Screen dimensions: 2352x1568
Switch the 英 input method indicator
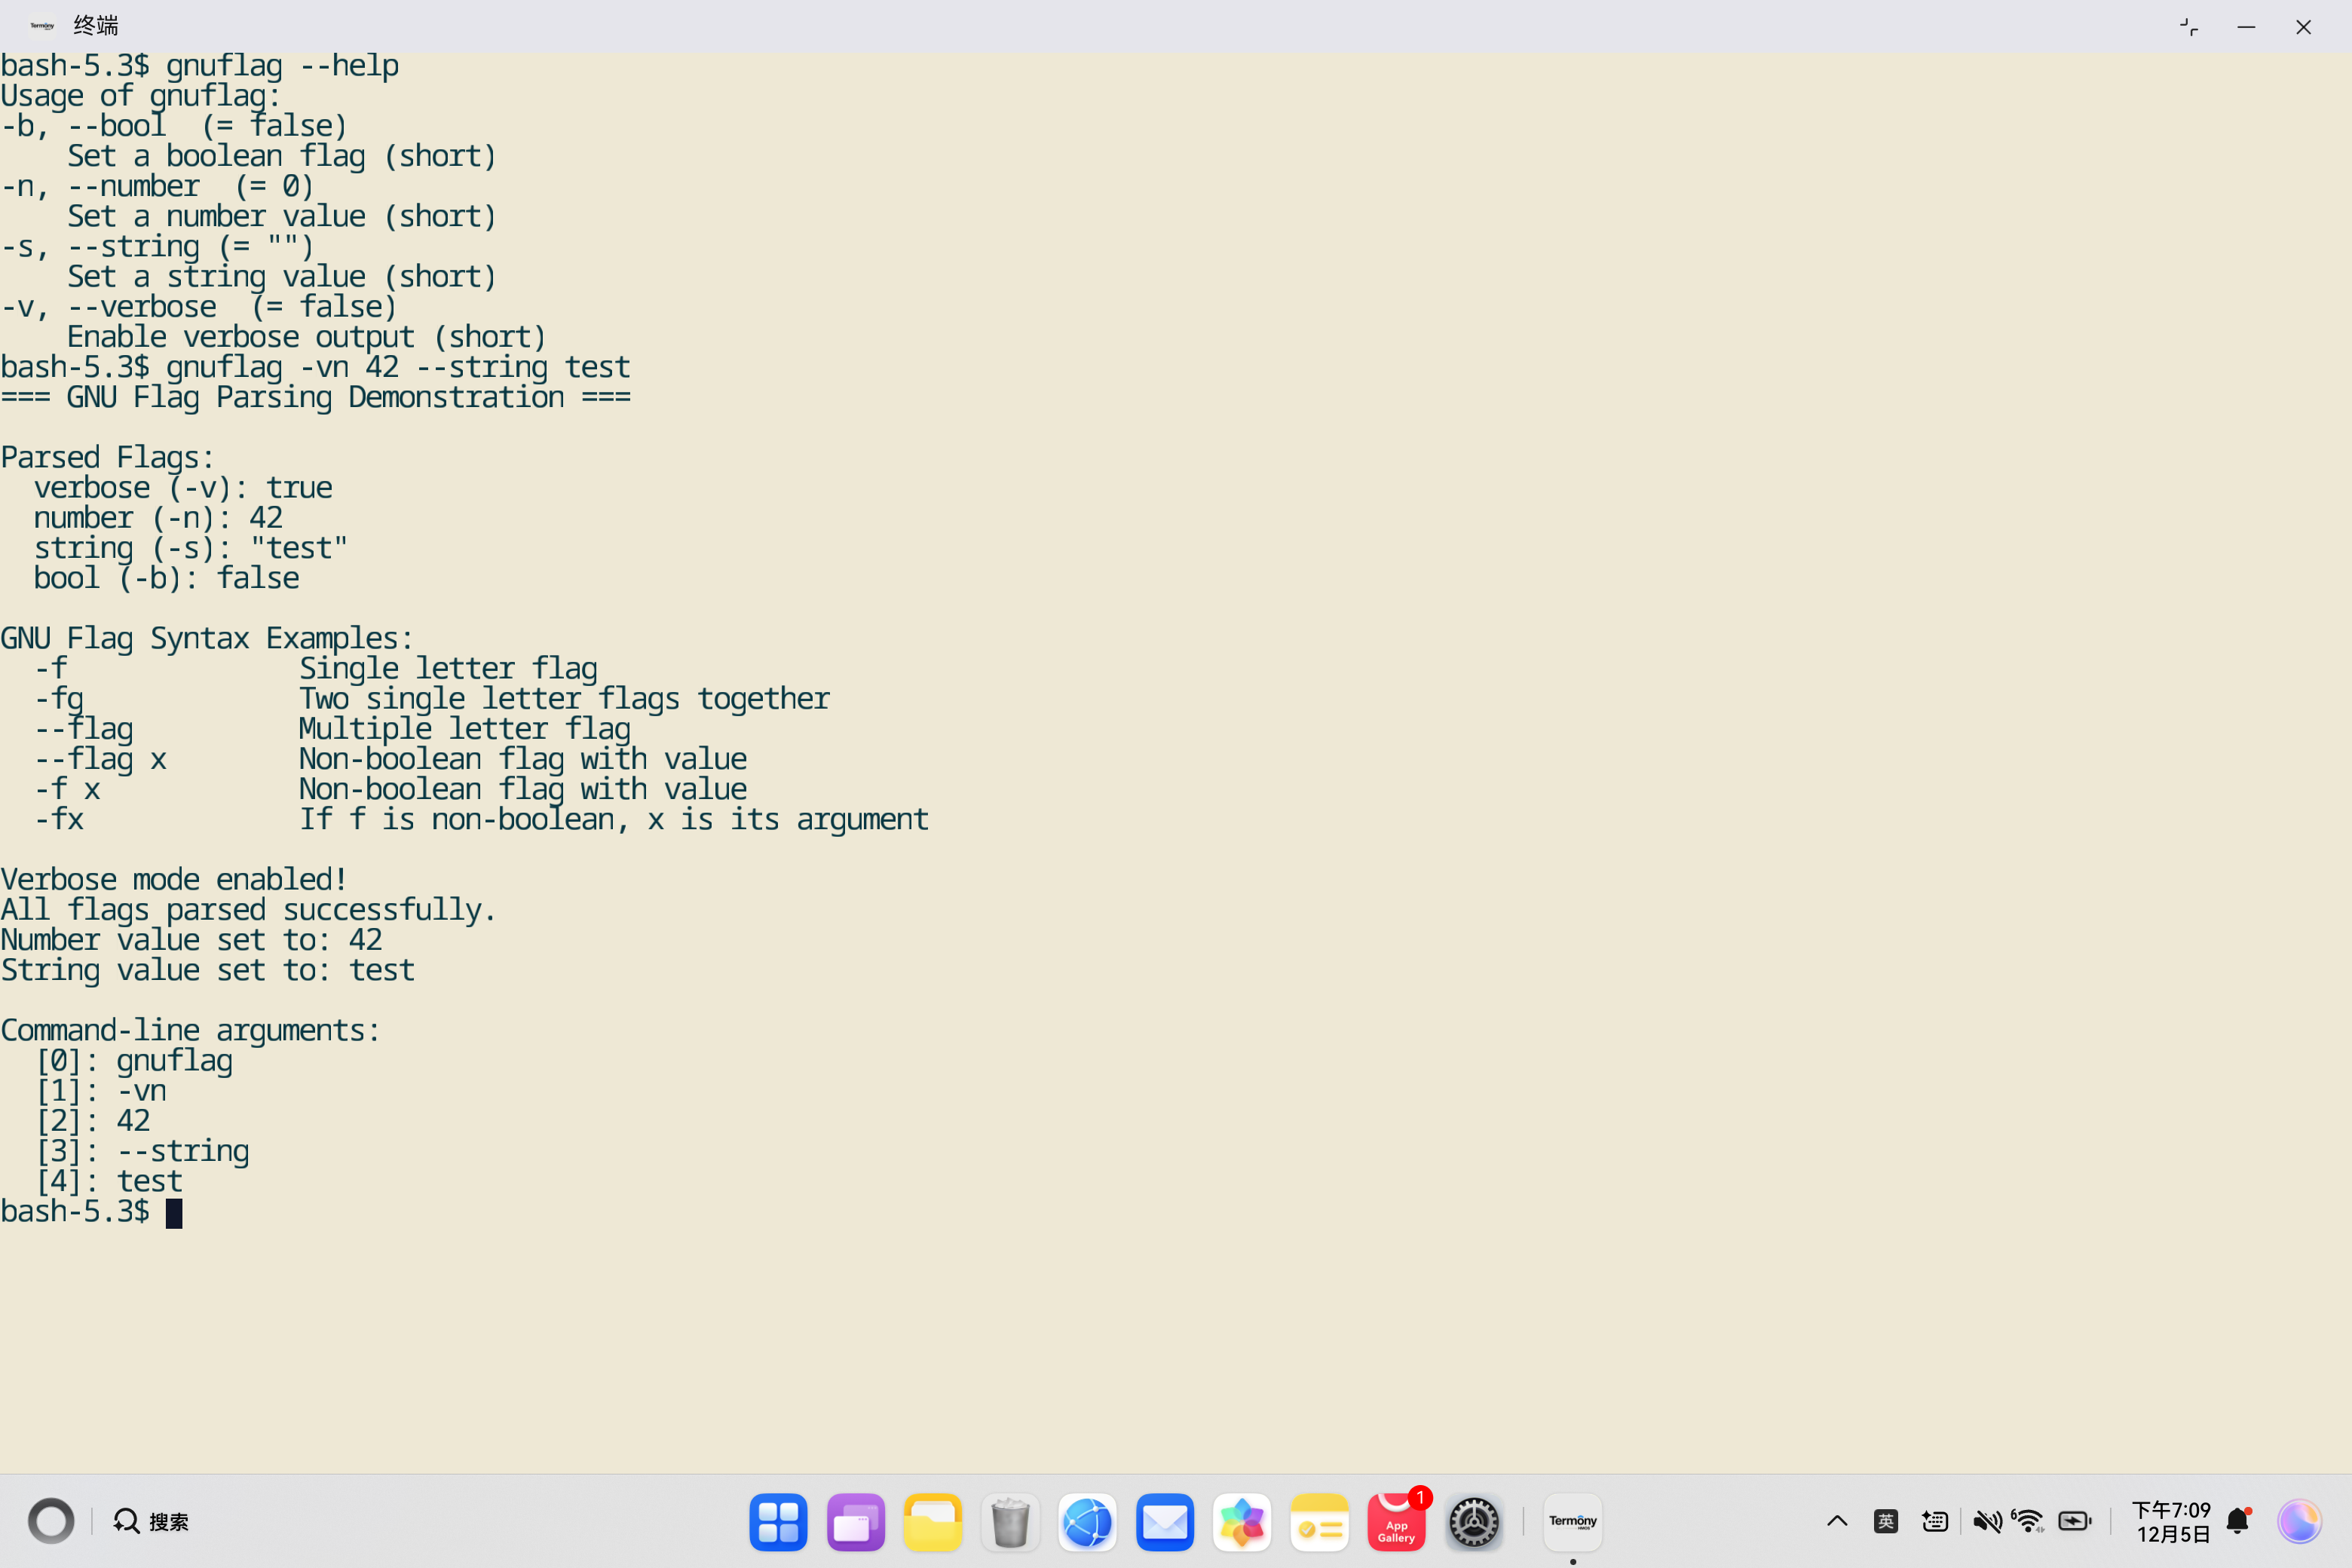(1886, 1522)
